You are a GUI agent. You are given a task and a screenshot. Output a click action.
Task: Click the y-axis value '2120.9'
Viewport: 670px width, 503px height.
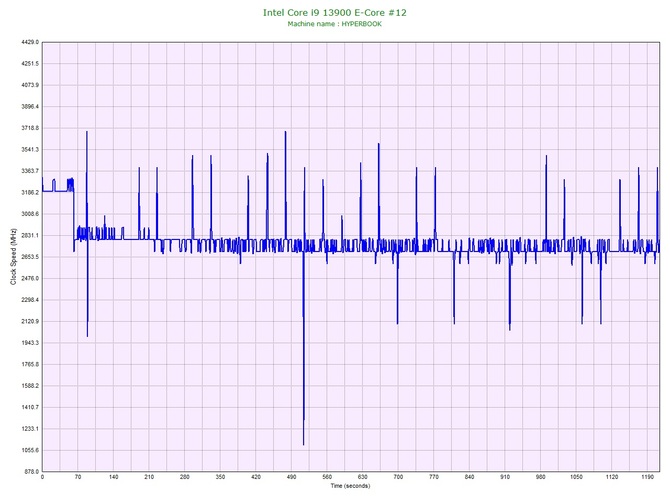(30, 321)
